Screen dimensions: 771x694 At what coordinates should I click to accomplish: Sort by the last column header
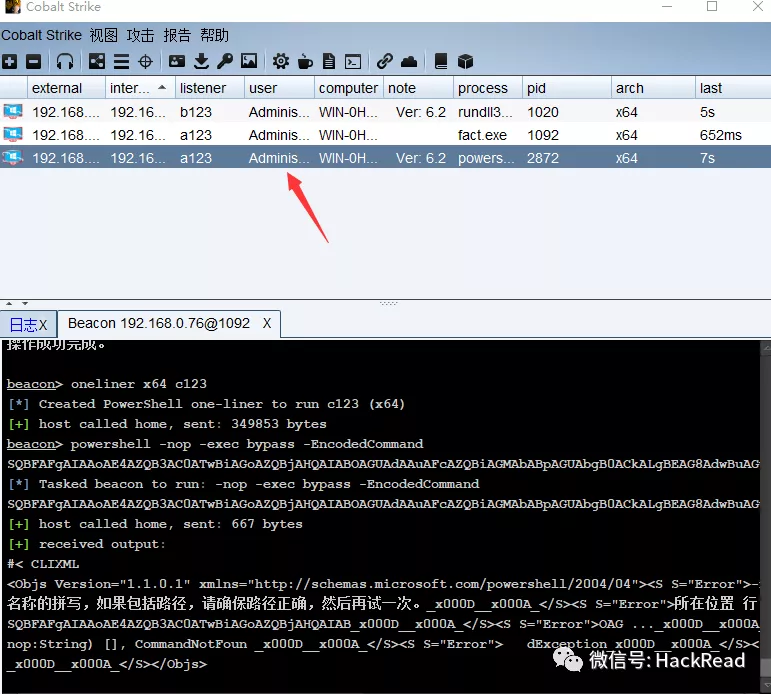[x=733, y=88]
